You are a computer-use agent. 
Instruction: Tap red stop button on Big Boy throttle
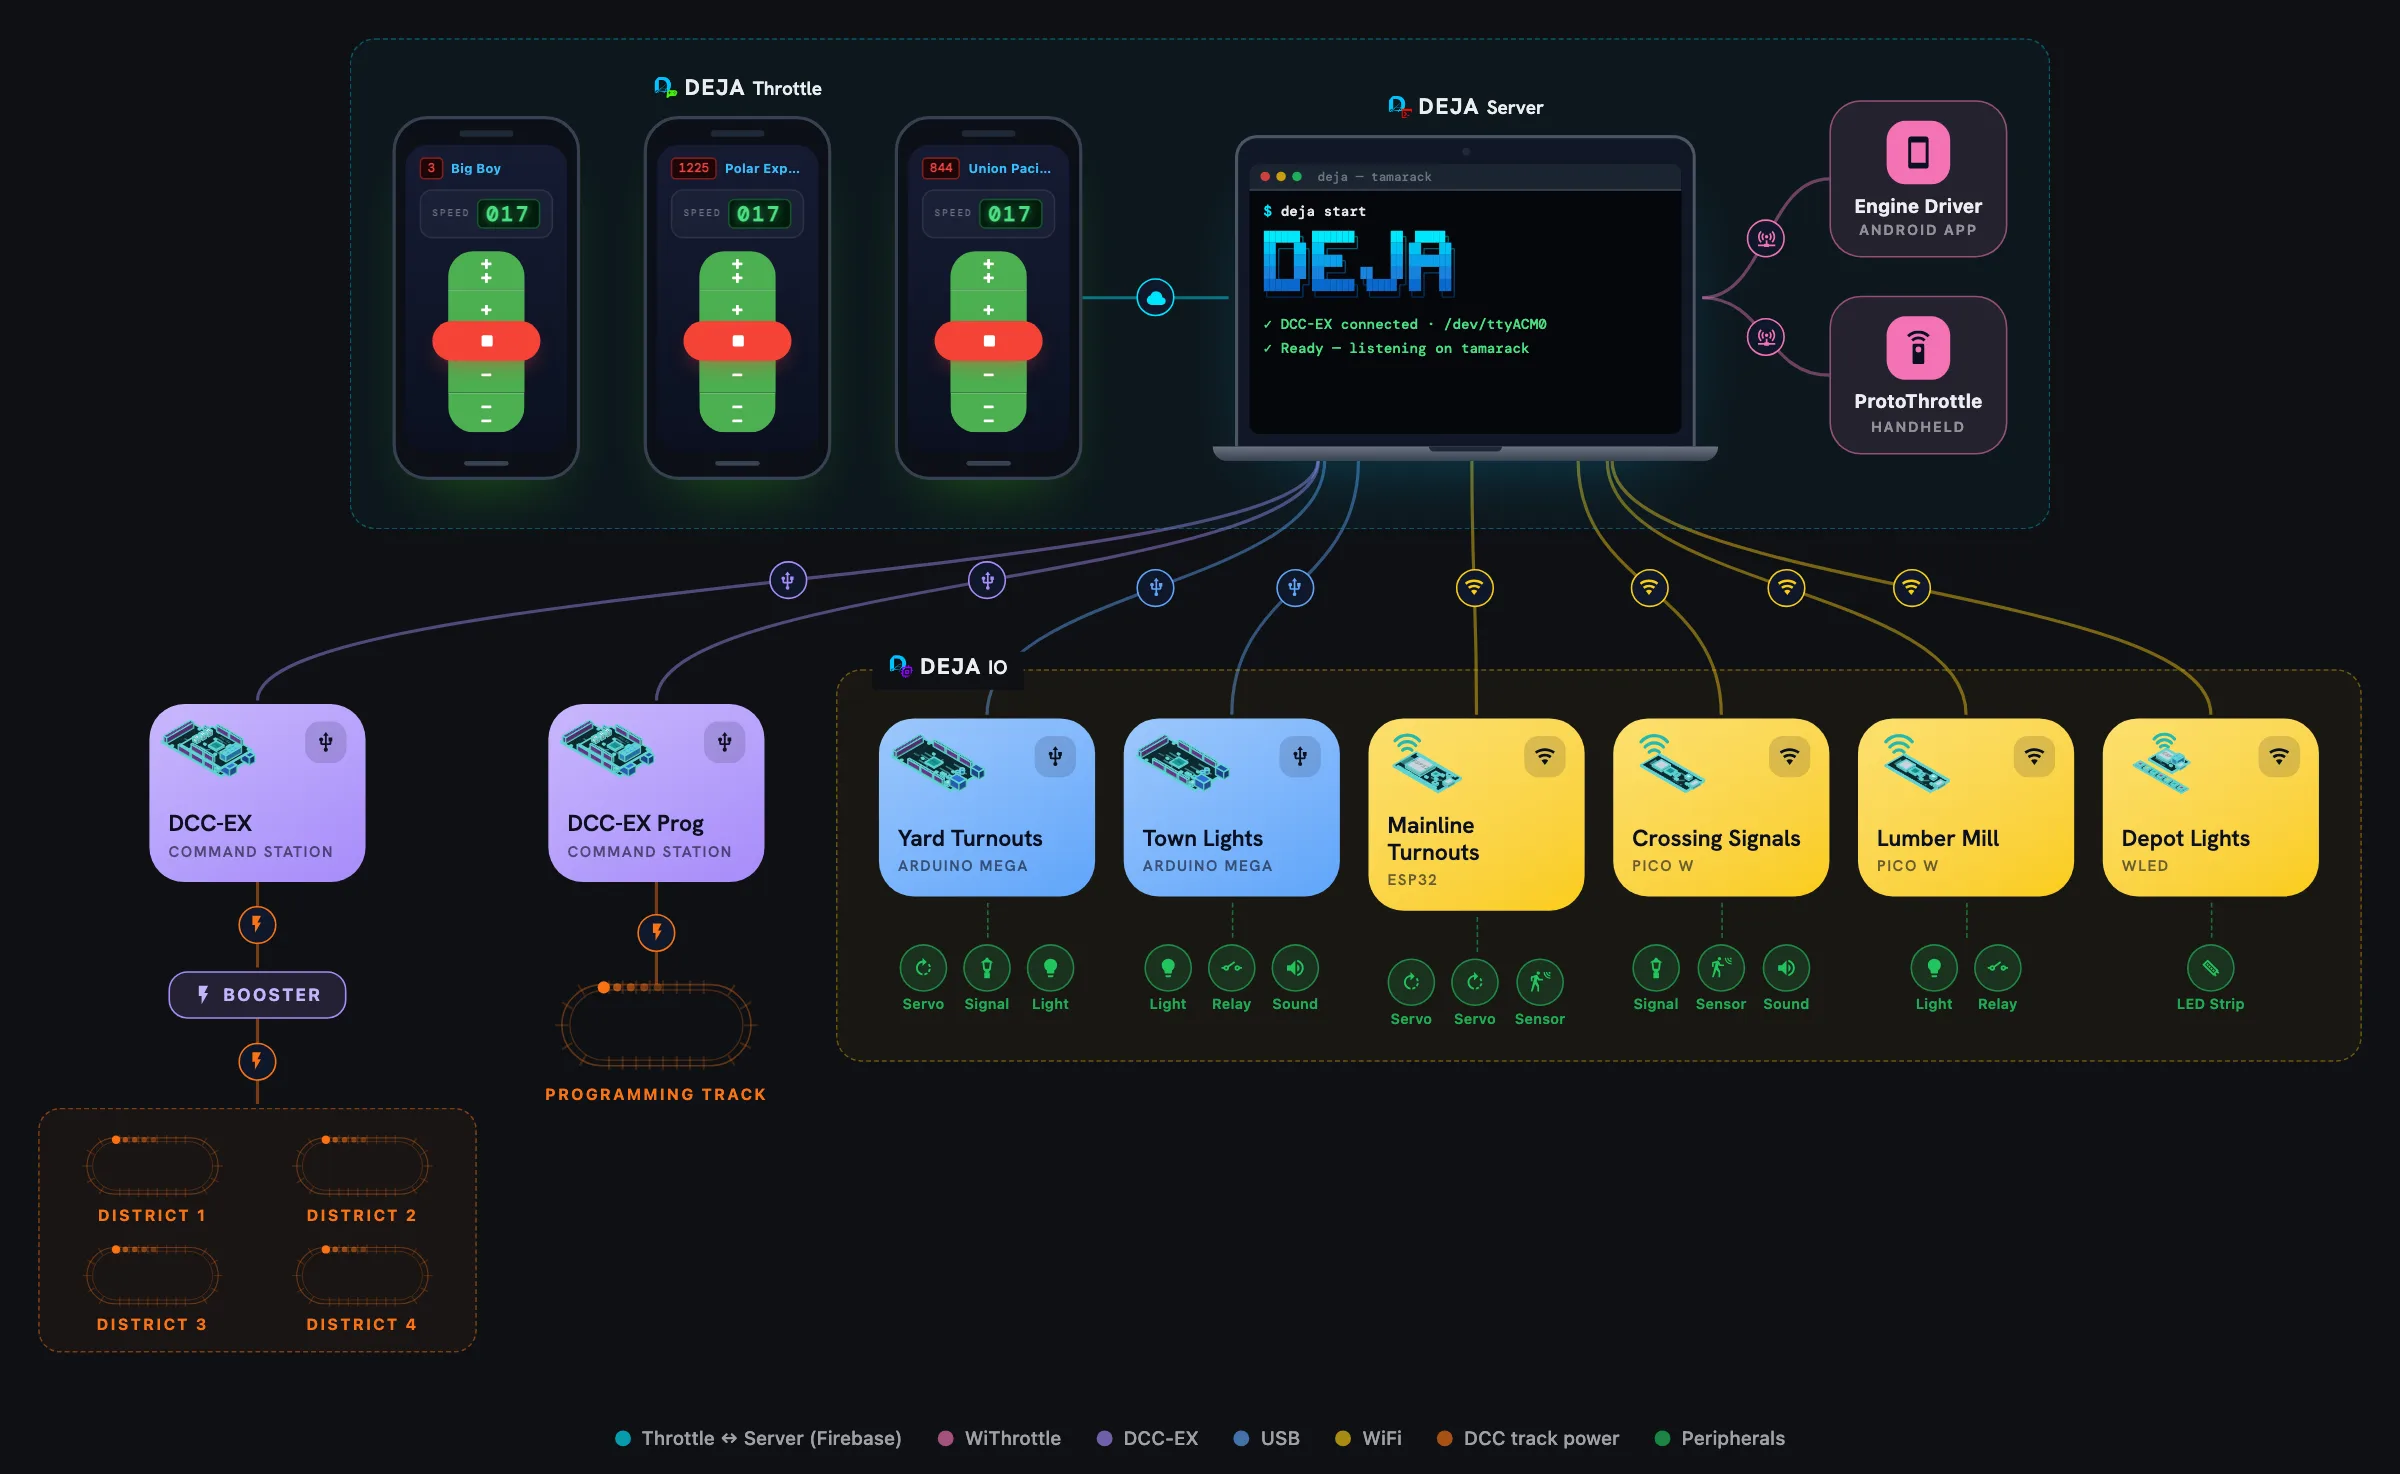[486, 341]
